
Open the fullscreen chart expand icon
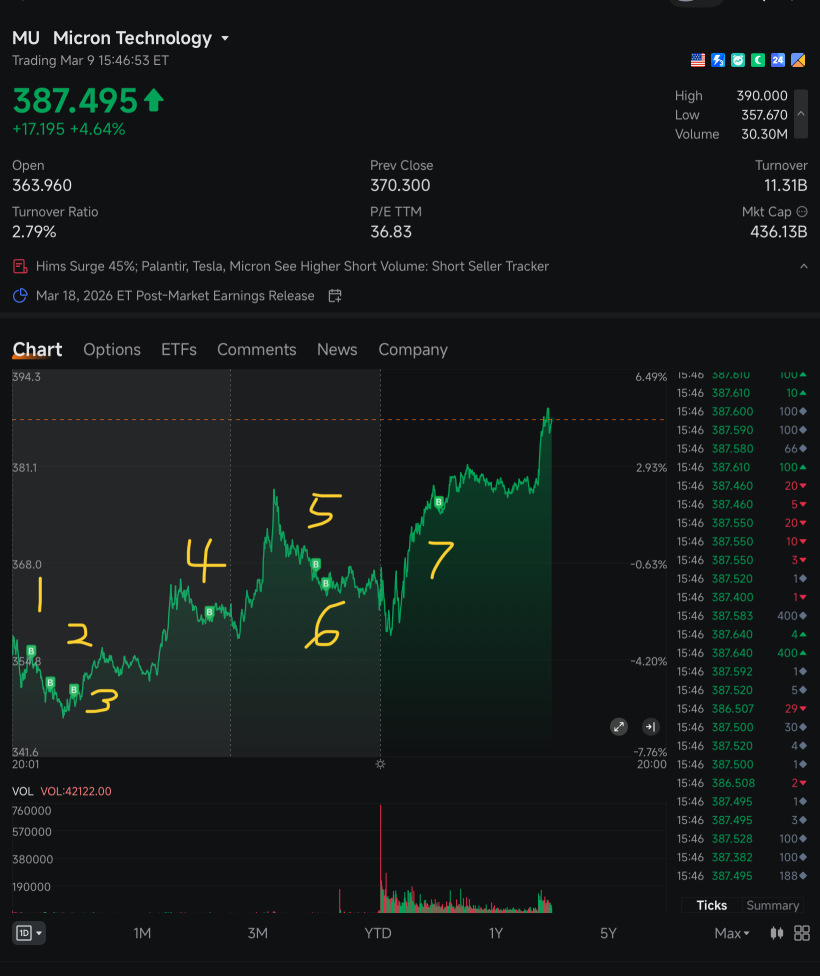tap(618, 726)
